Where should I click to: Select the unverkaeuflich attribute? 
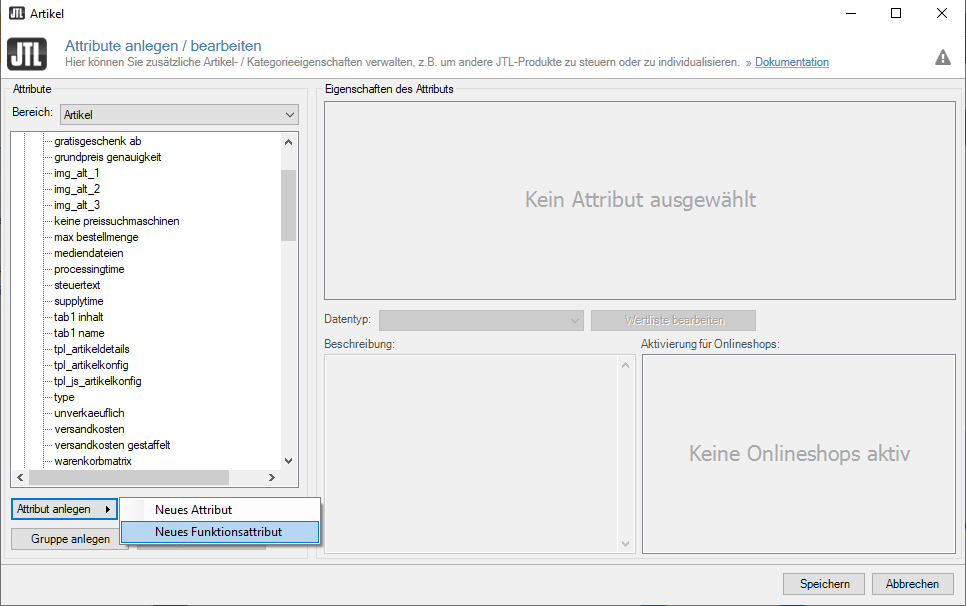pos(89,413)
